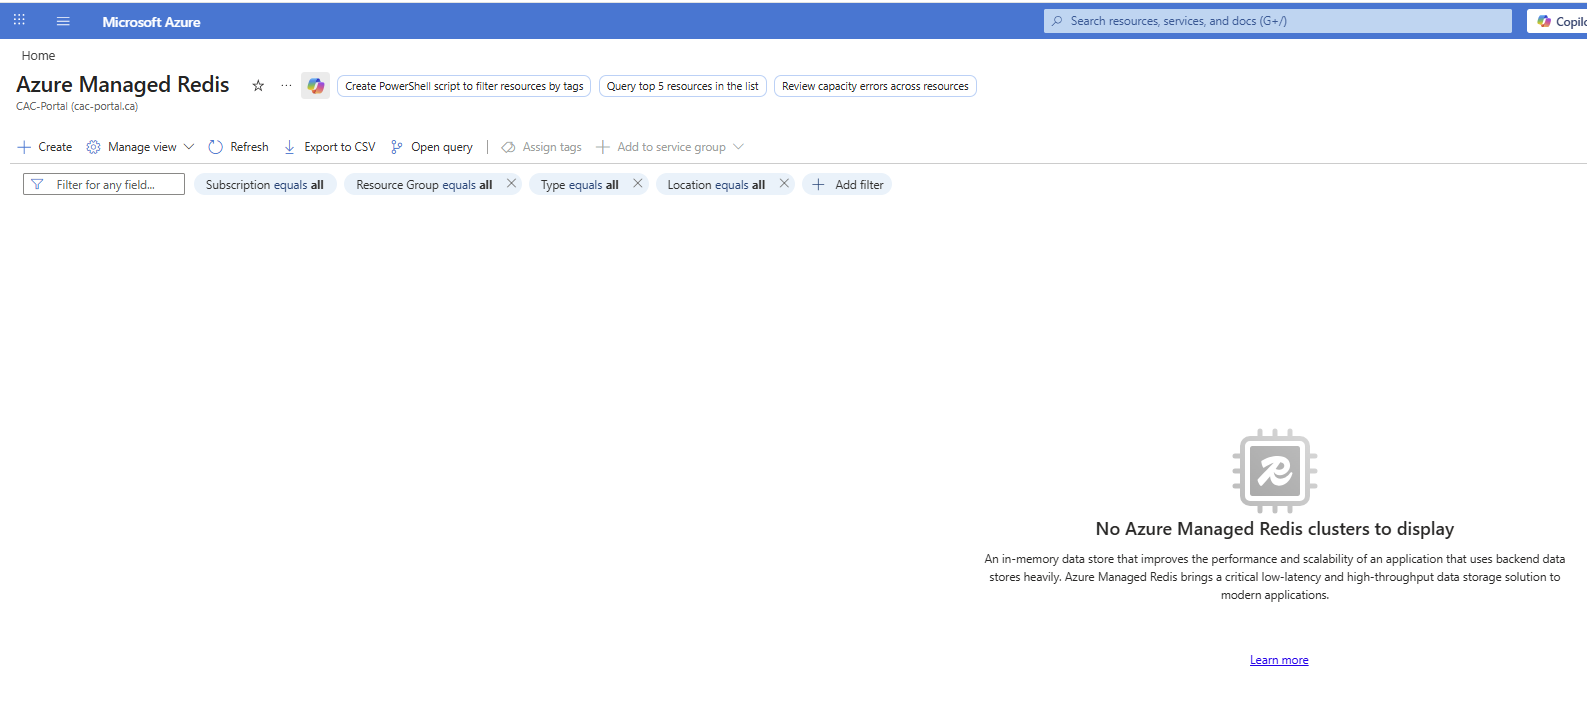Click the 'No Azure Managed Redis clusters to display' heading
Image resolution: width=1587 pixels, height=720 pixels.
1275,529
